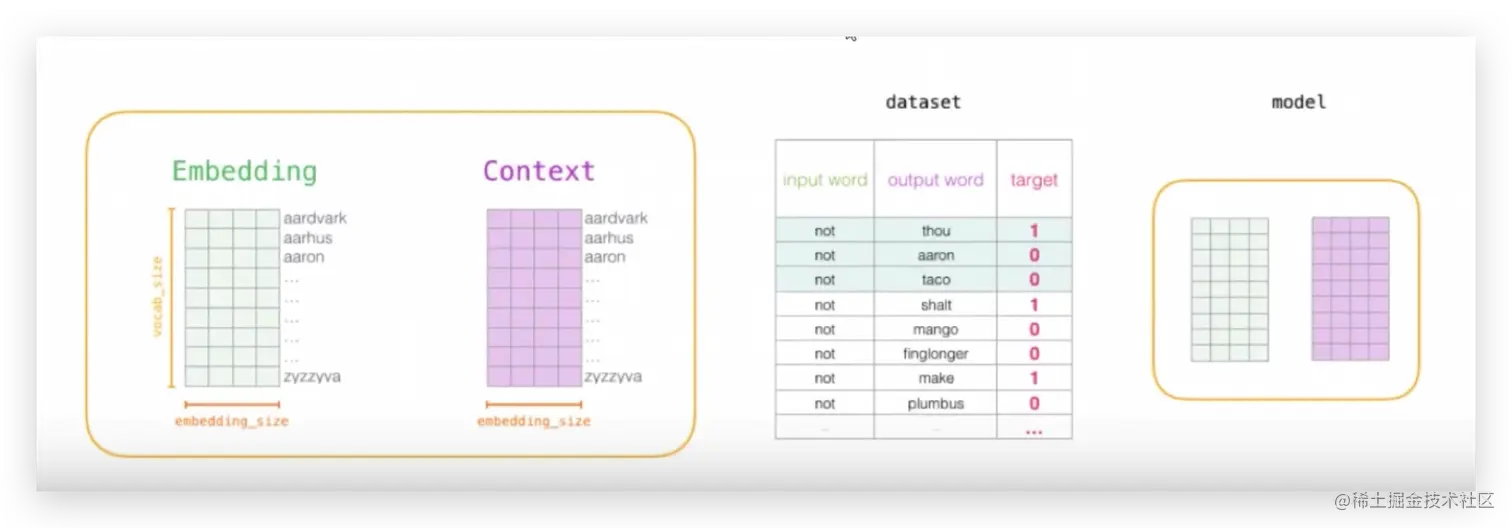Click the make cell in dataset table
Image resolution: width=1512 pixels, height=528 pixels.
(x=936, y=378)
